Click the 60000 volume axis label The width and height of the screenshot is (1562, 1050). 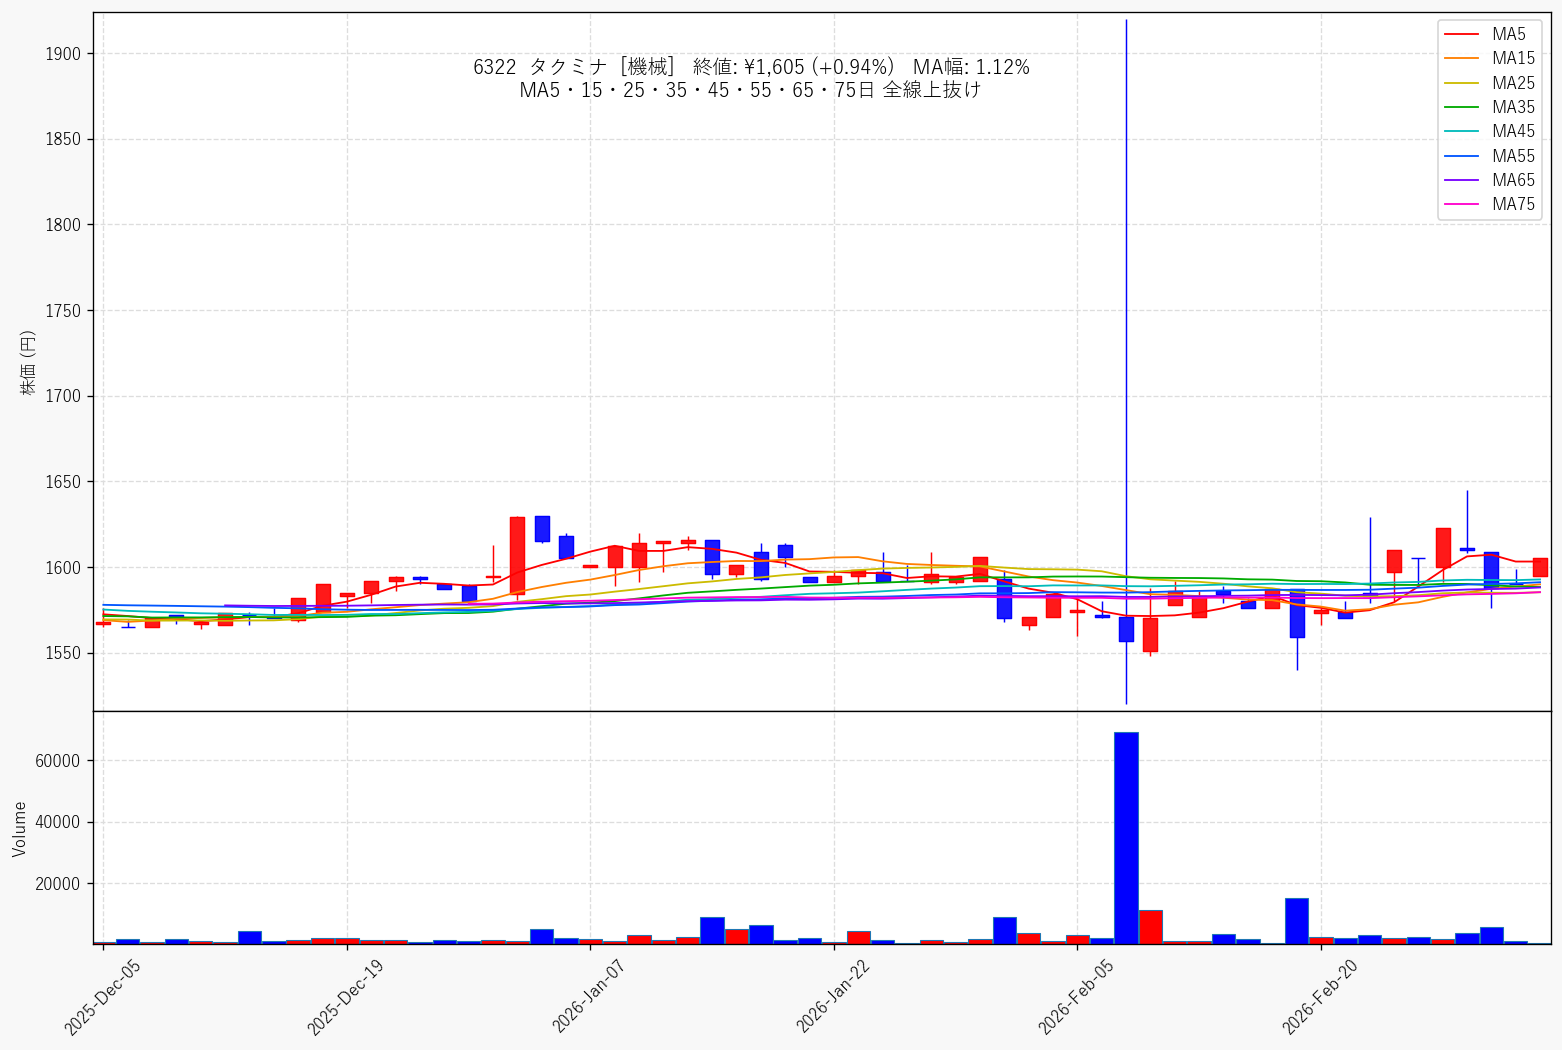[58, 761]
